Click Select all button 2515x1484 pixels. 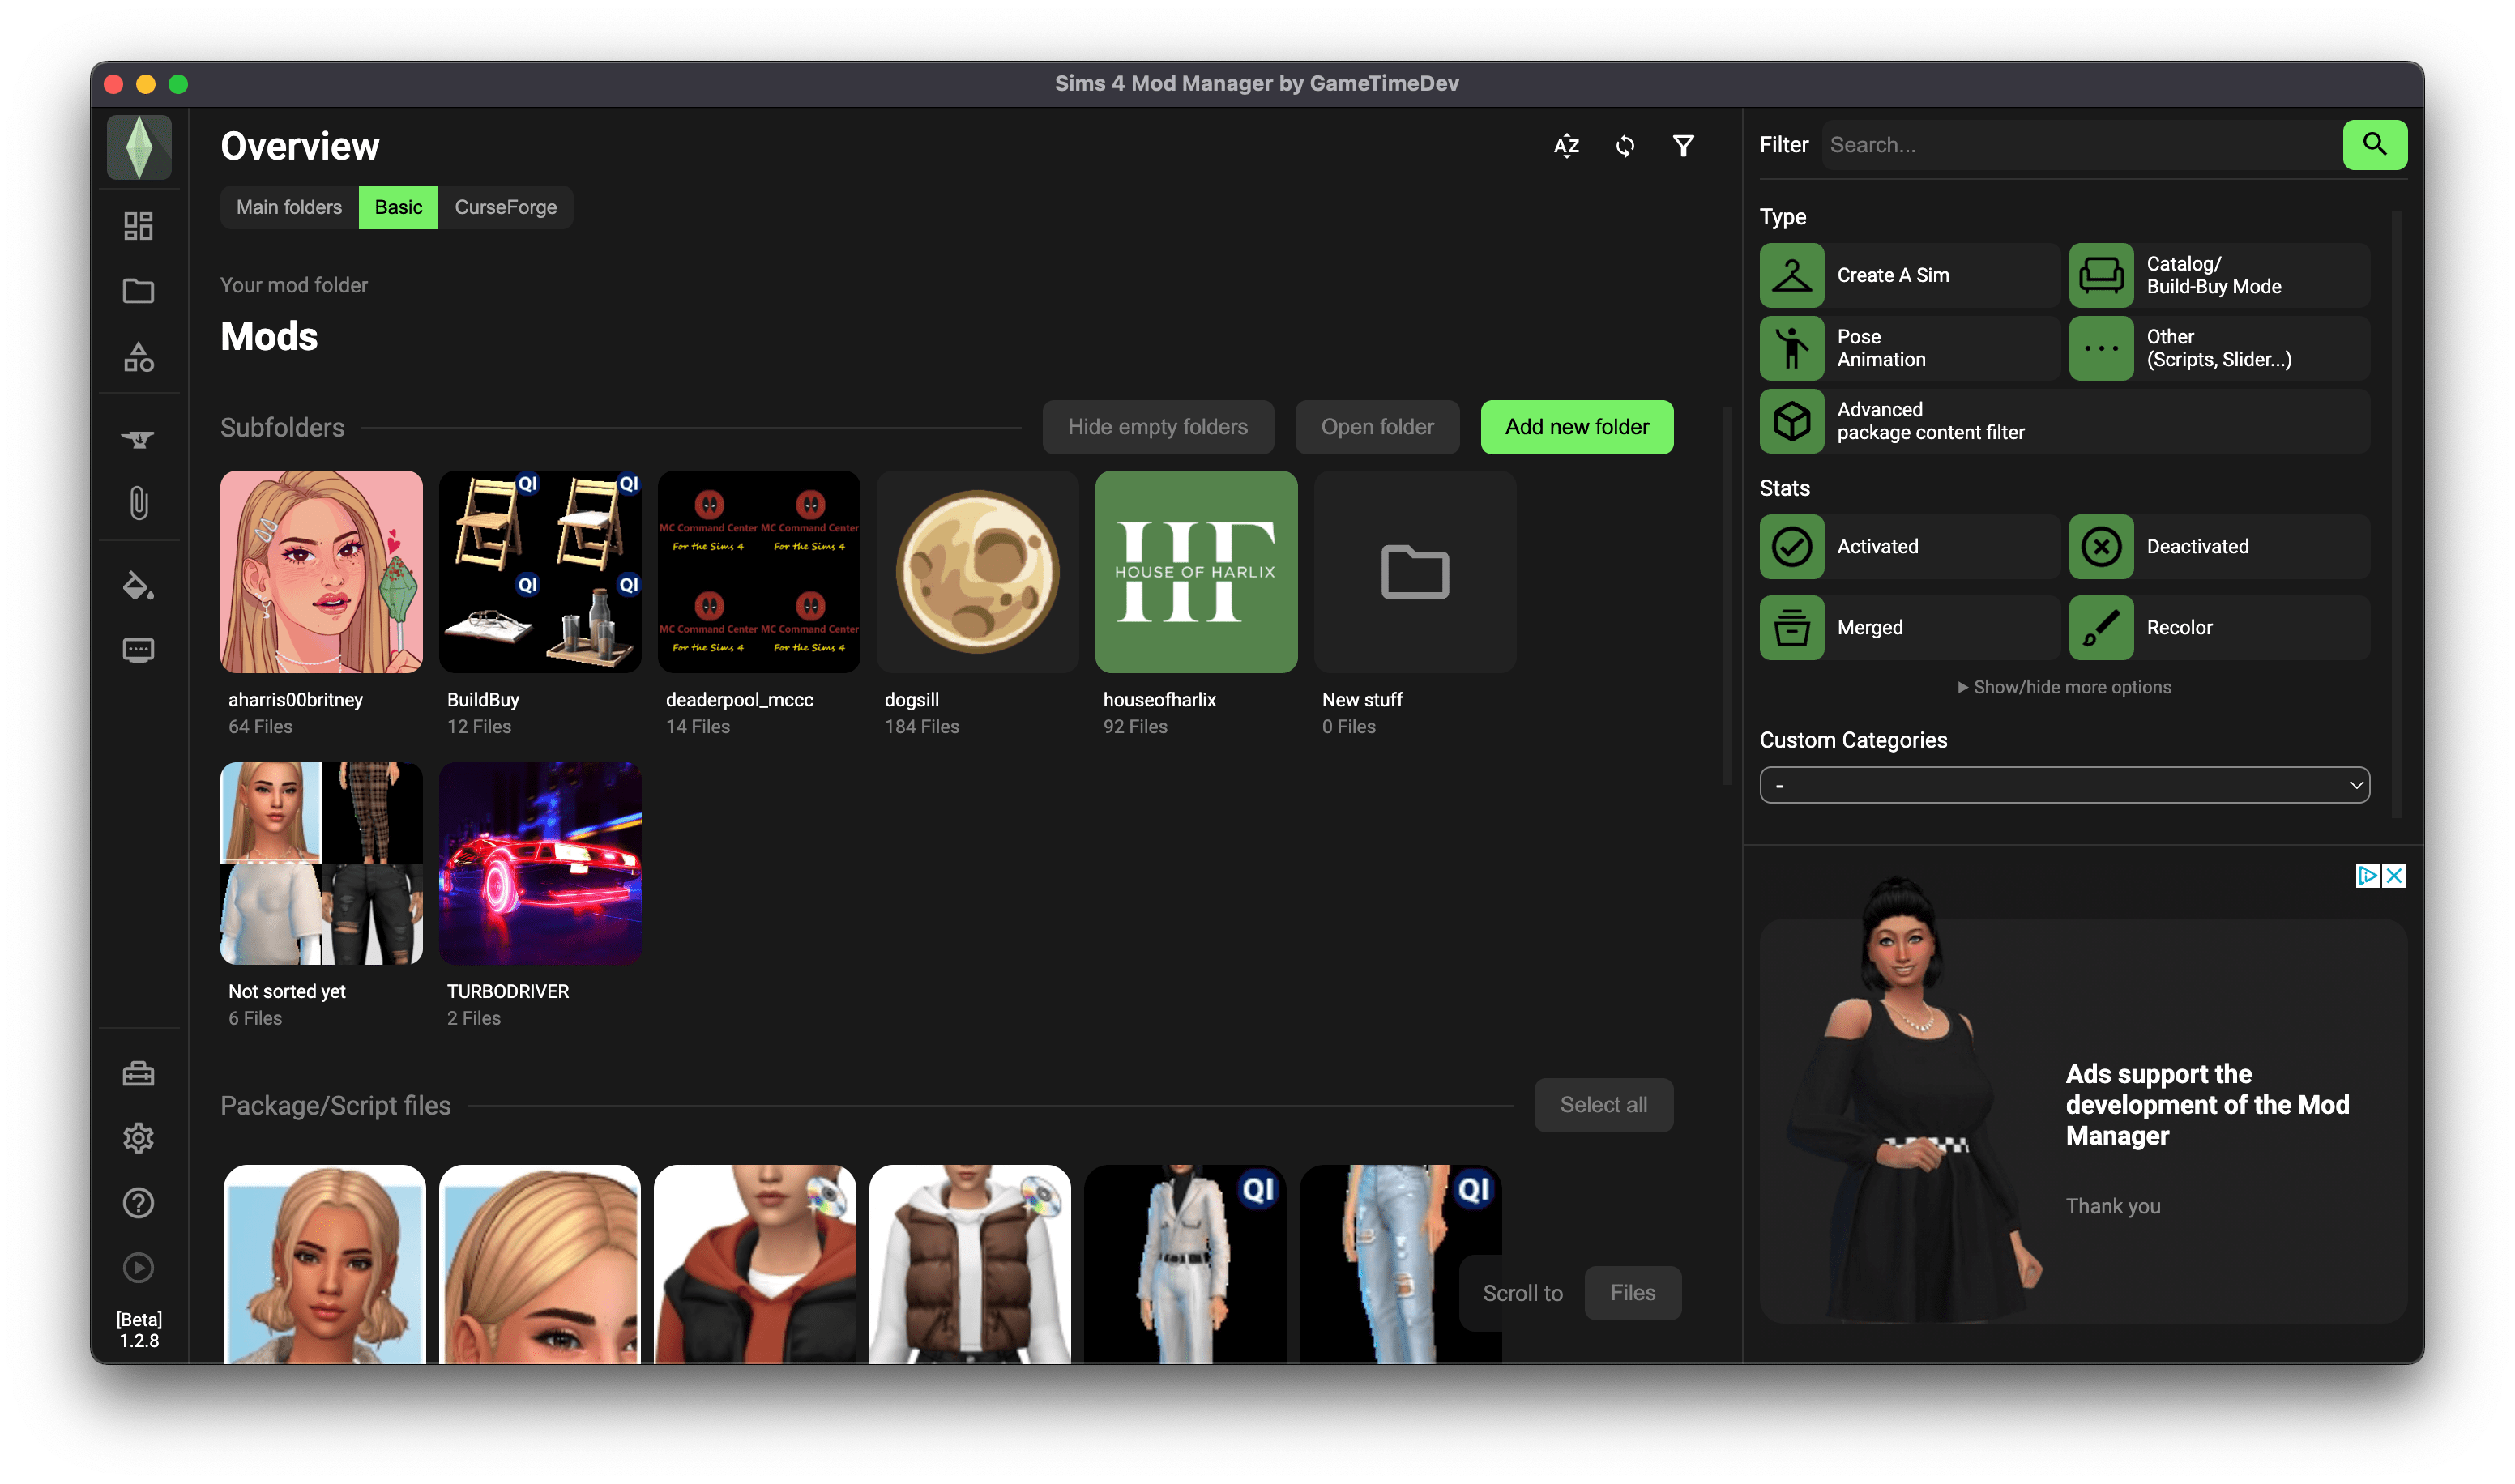point(1603,1105)
